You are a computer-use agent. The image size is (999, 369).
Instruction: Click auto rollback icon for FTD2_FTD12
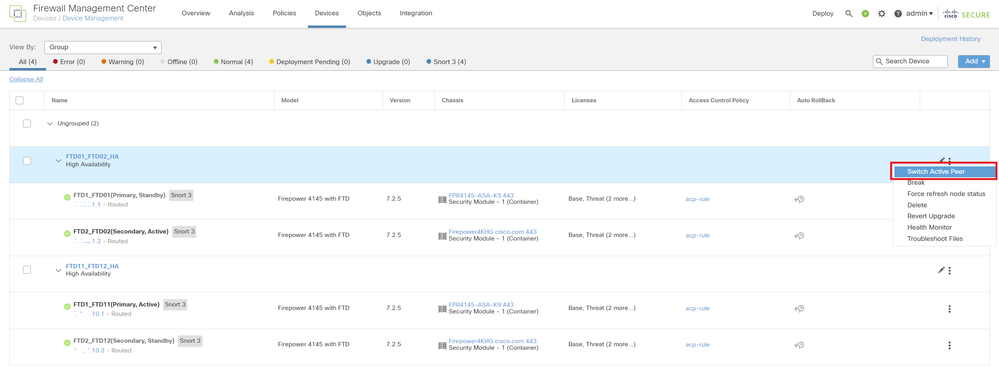pyautogui.click(x=799, y=345)
